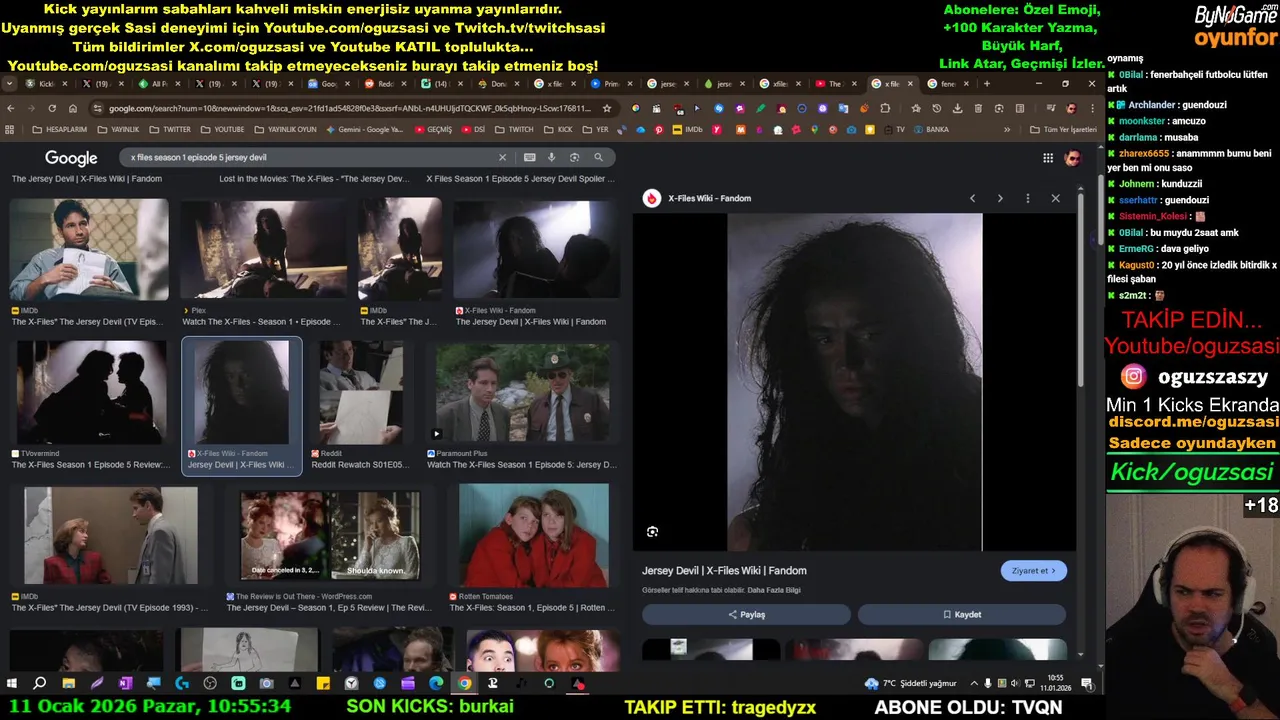Open Gemini bookmark
1280x720 pixels.
[365, 129]
